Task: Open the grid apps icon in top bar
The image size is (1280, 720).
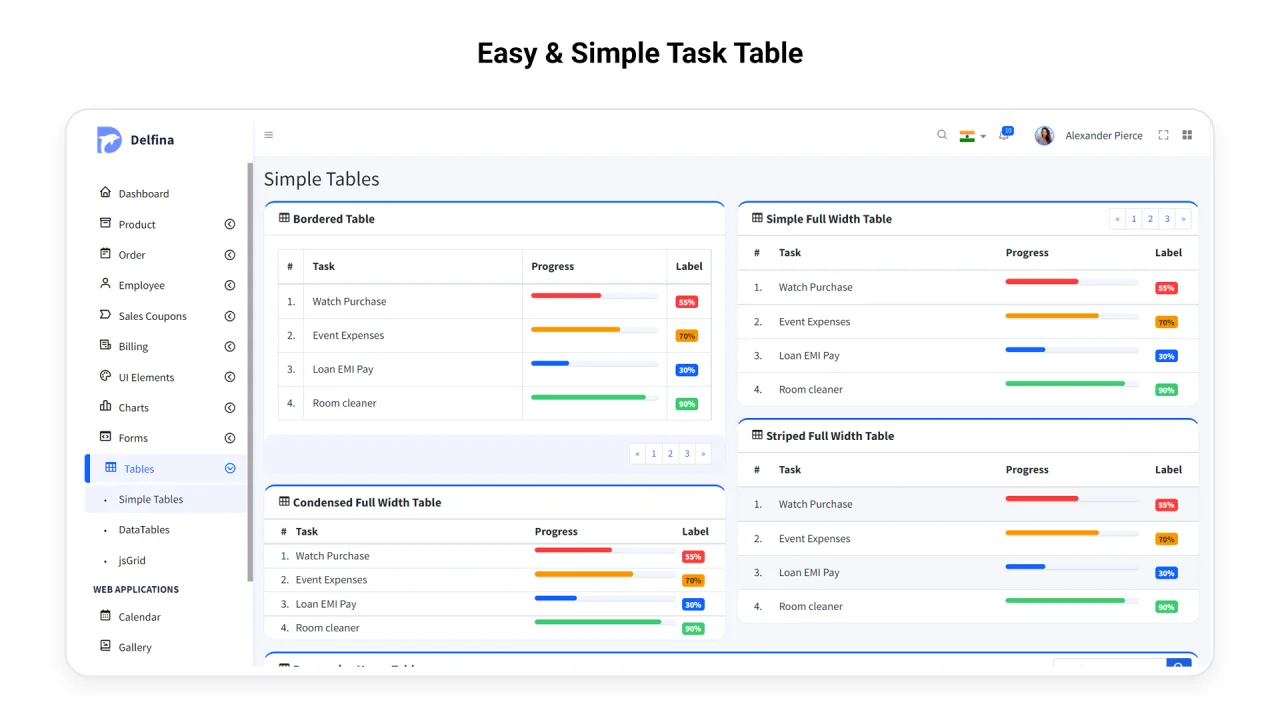Action: 1187,135
